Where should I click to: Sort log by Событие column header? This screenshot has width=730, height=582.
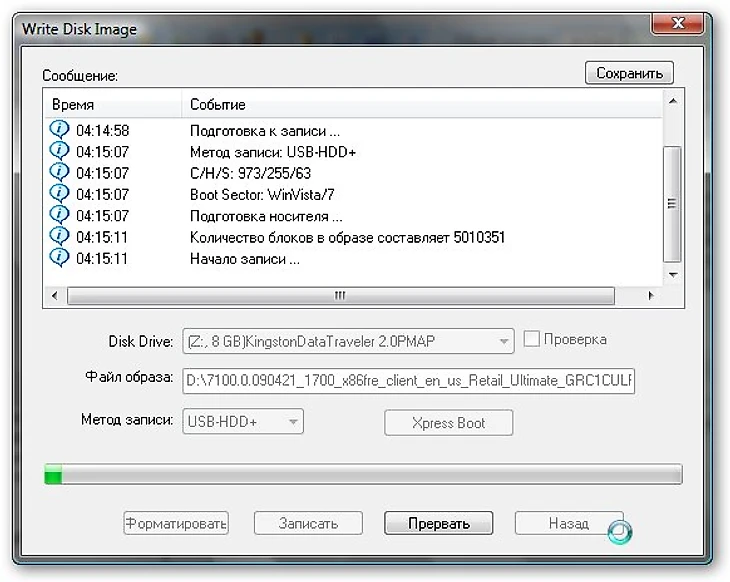click(420, 104)
